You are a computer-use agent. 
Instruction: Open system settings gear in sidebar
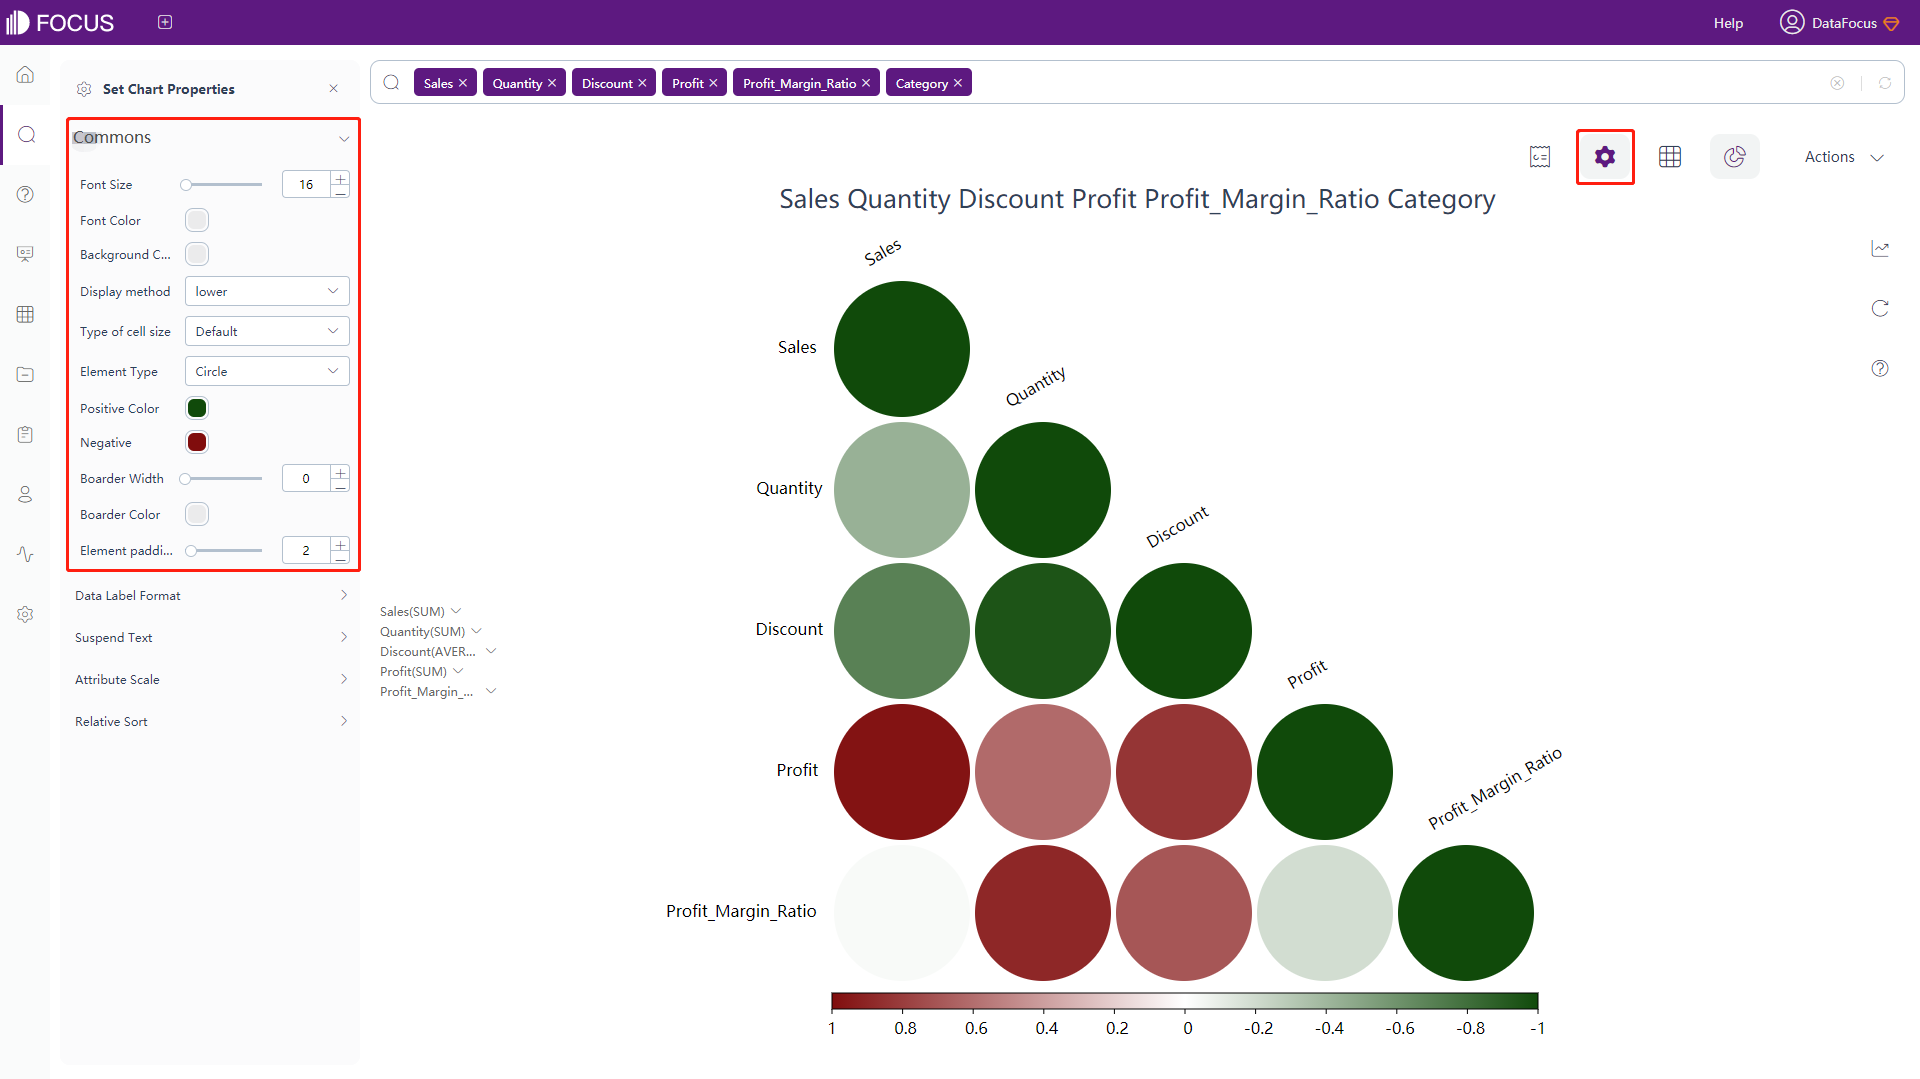pyautogui.click(x=26, y=614)
